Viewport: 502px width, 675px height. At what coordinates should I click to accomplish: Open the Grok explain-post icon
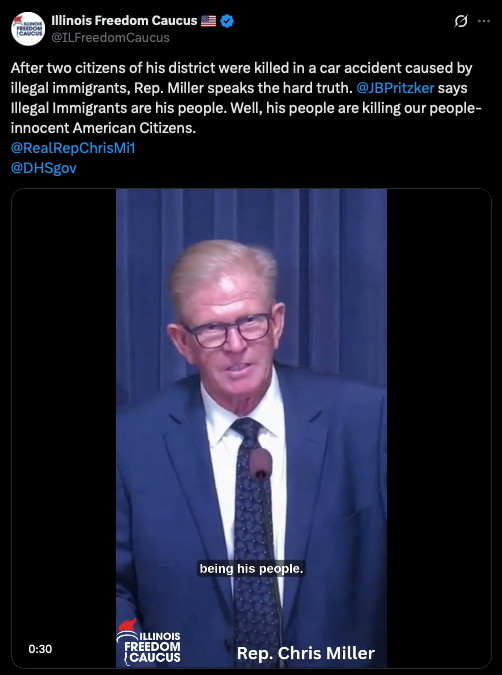[461, 21]
